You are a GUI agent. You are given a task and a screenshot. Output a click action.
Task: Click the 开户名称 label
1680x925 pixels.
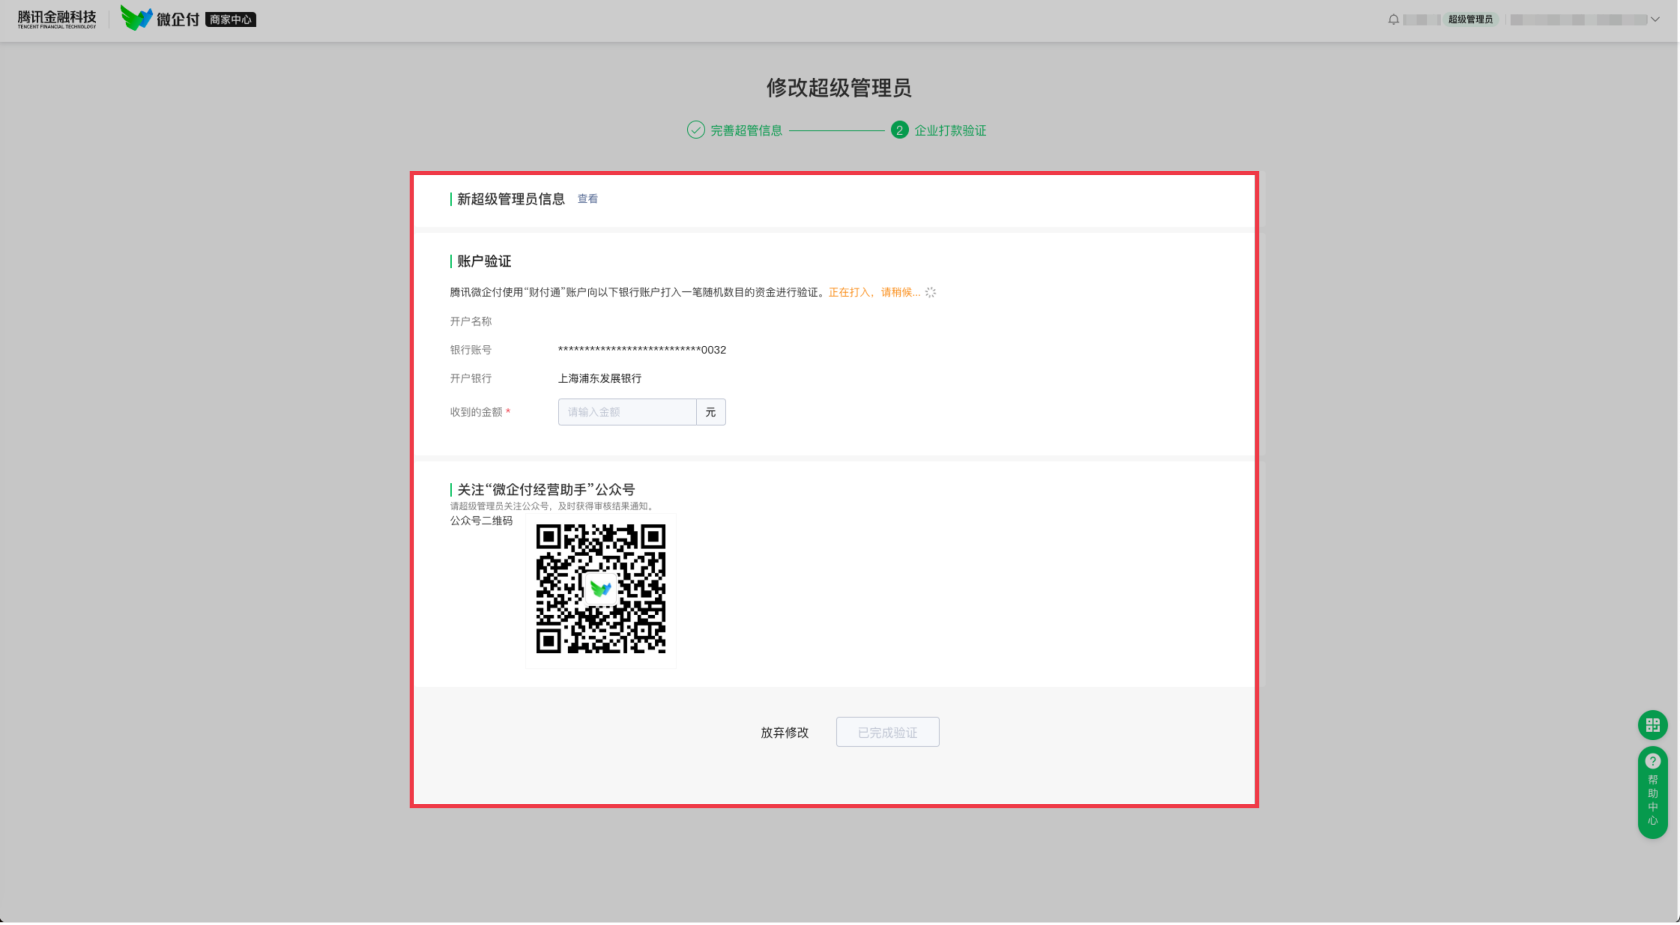[x=471, y=321]
